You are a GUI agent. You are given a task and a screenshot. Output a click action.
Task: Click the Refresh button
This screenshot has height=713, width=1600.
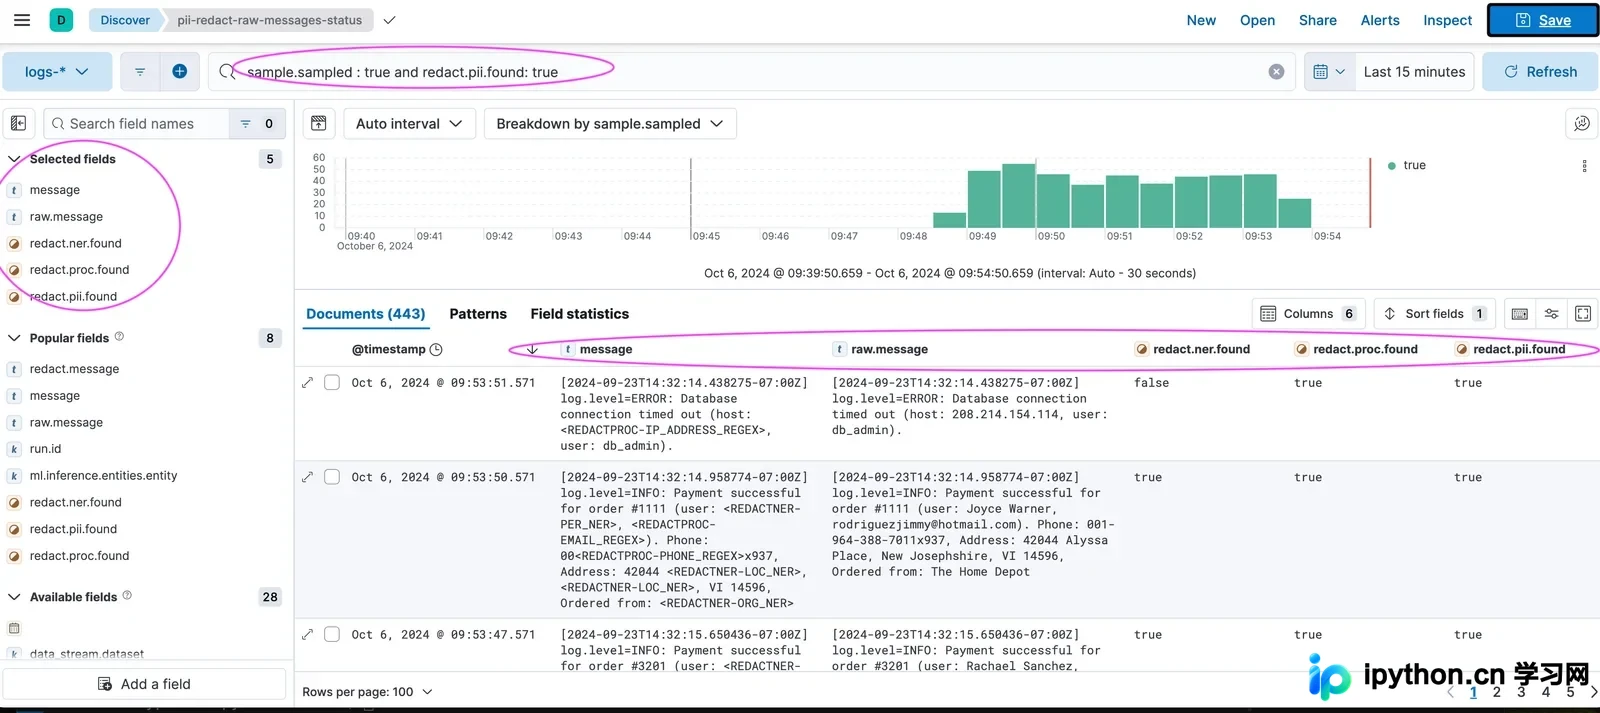(1540, 72)
